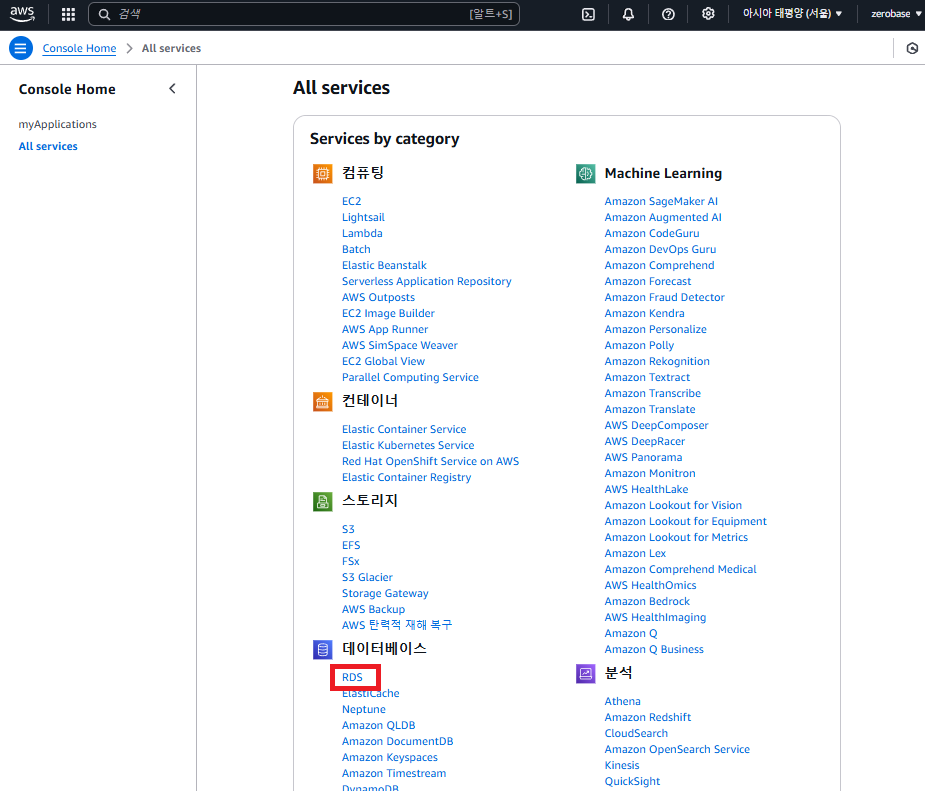Focus the top search input field
The width and height of the screenshot is (925, 791).
[x=303, y=14]
